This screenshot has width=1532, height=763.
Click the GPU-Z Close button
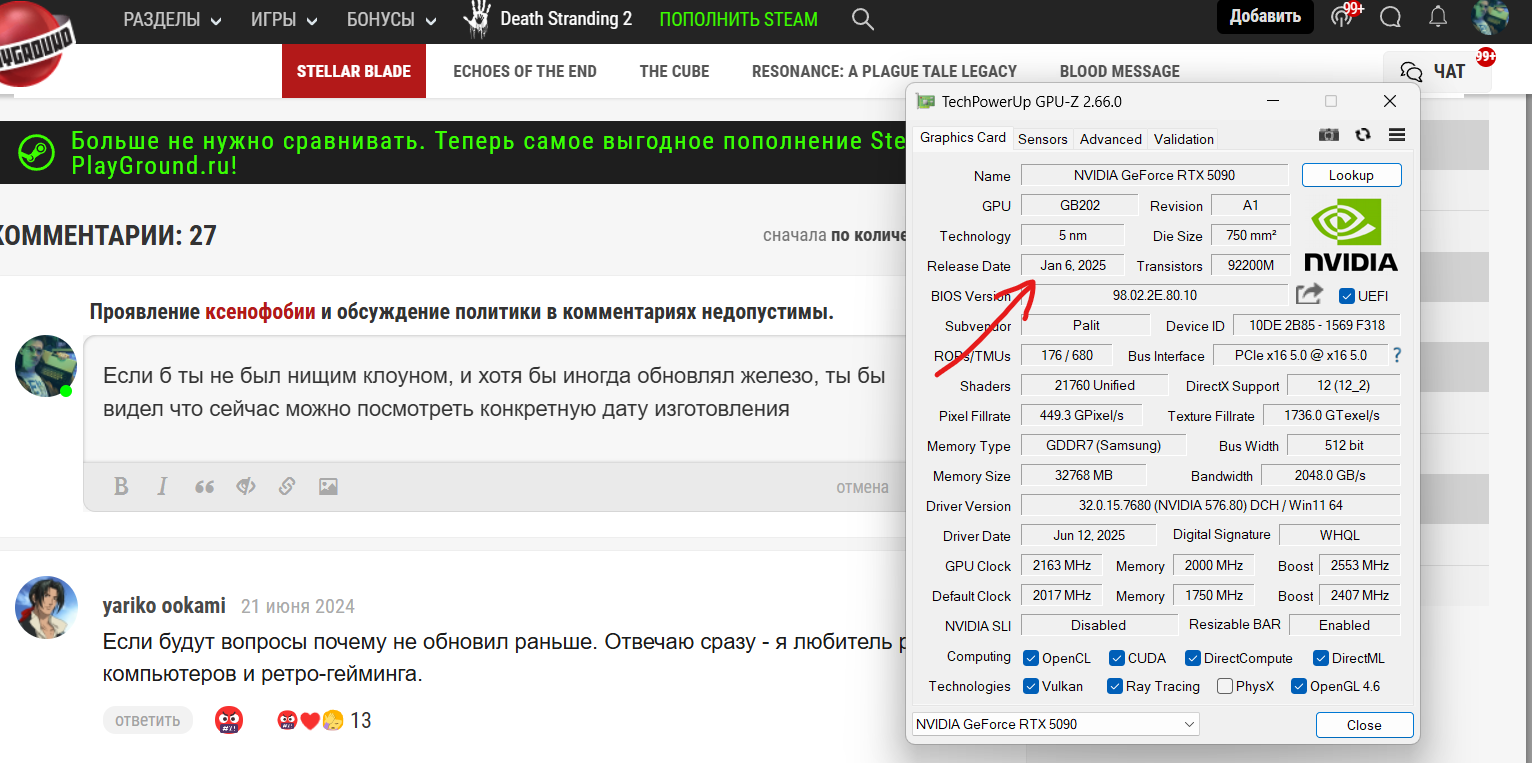tap(1364, 725)
